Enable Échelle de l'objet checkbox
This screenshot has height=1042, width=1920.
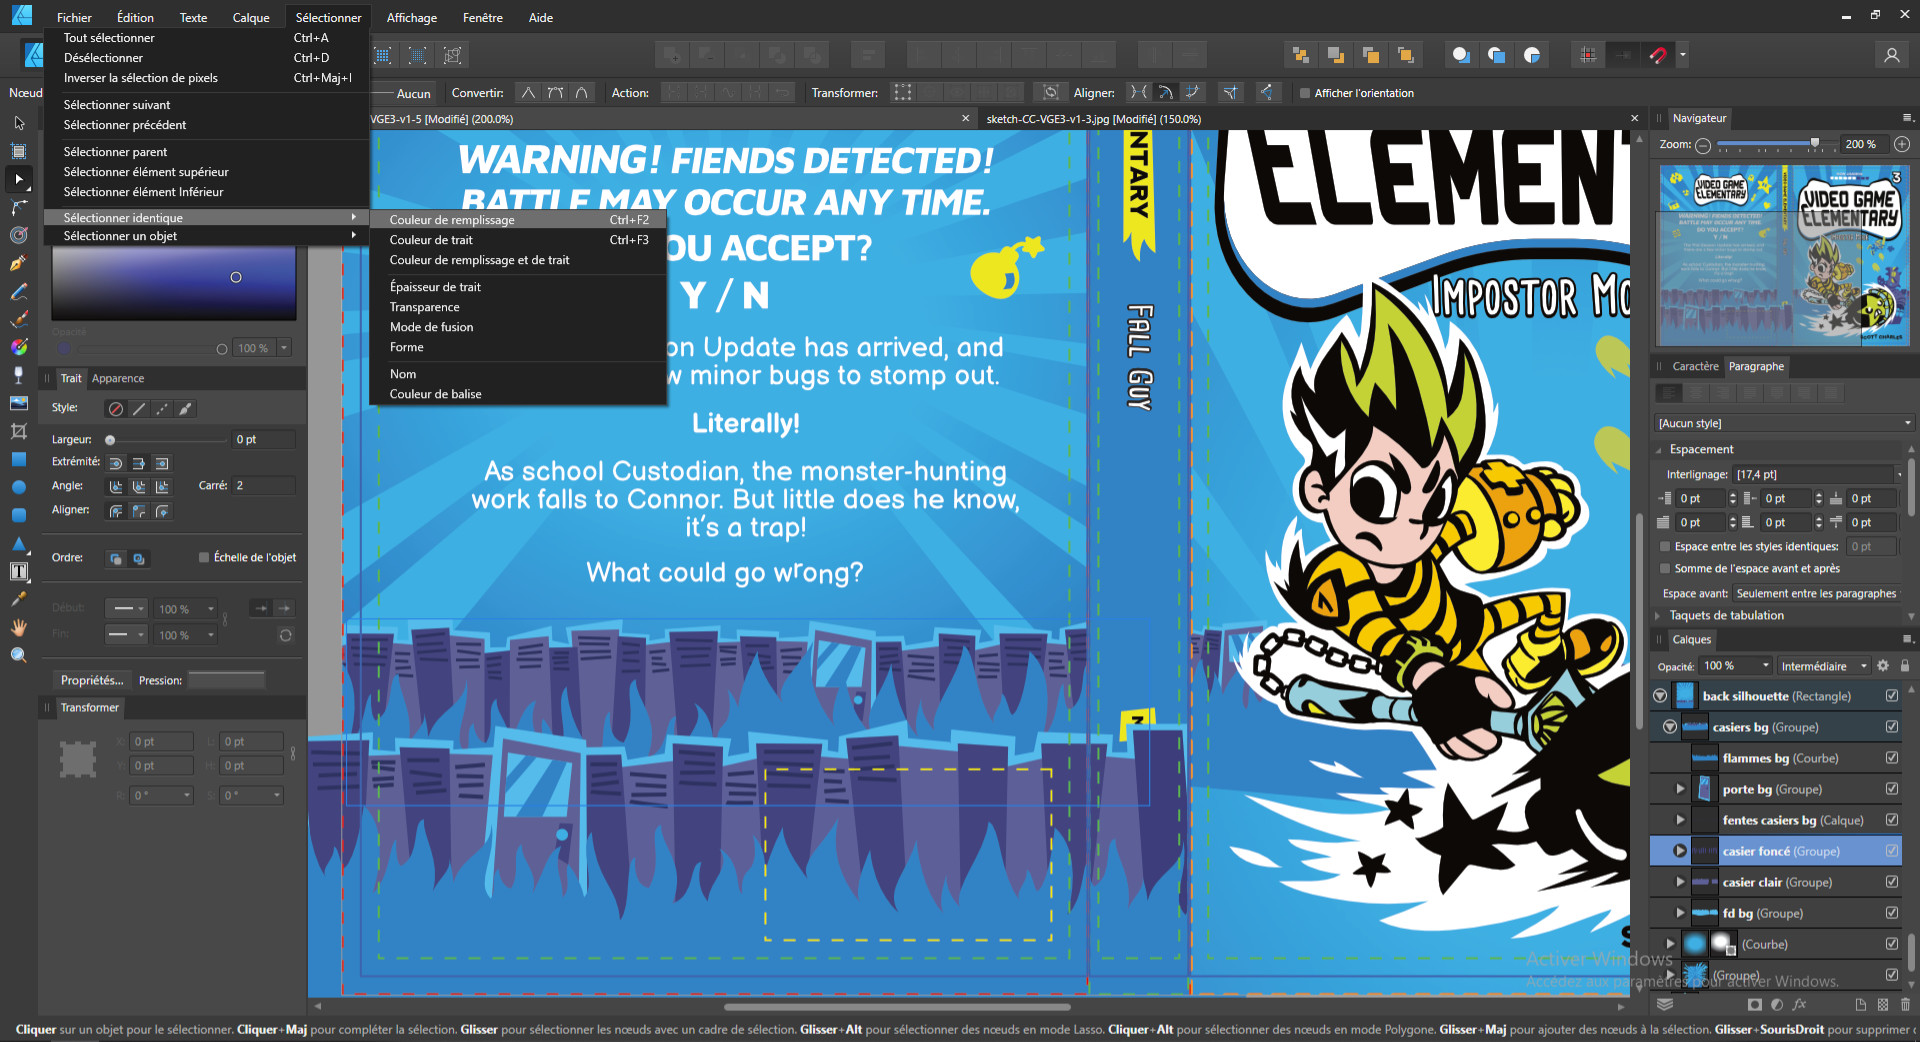tap(204, 557)
